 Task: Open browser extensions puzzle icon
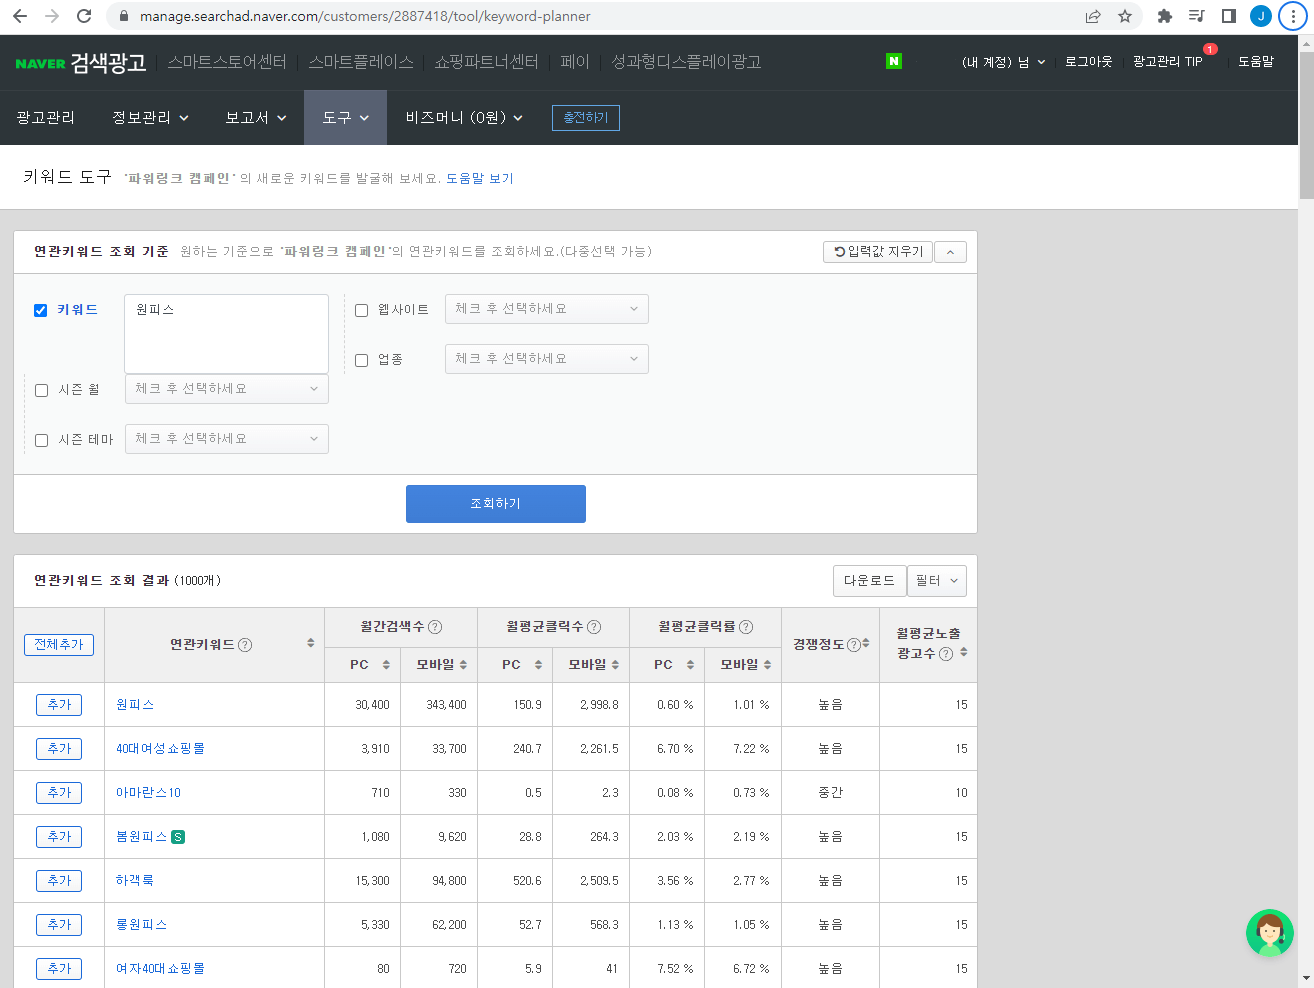click(1164, 16)
